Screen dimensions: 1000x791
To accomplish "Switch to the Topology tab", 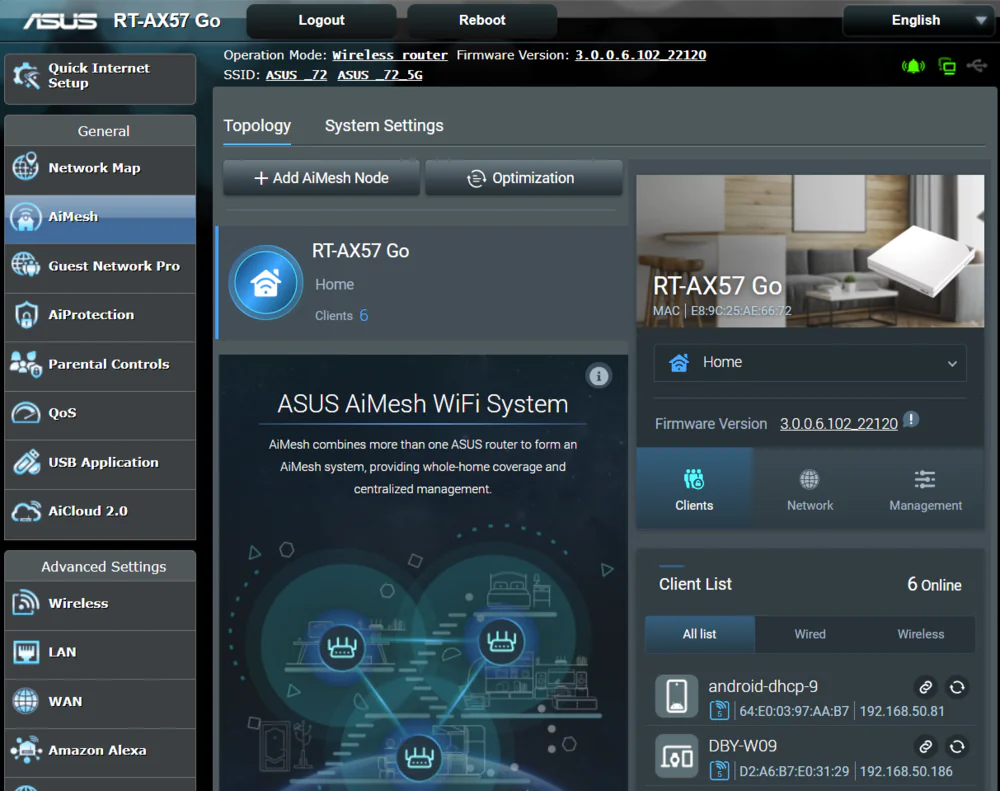I will click(257, 126).
